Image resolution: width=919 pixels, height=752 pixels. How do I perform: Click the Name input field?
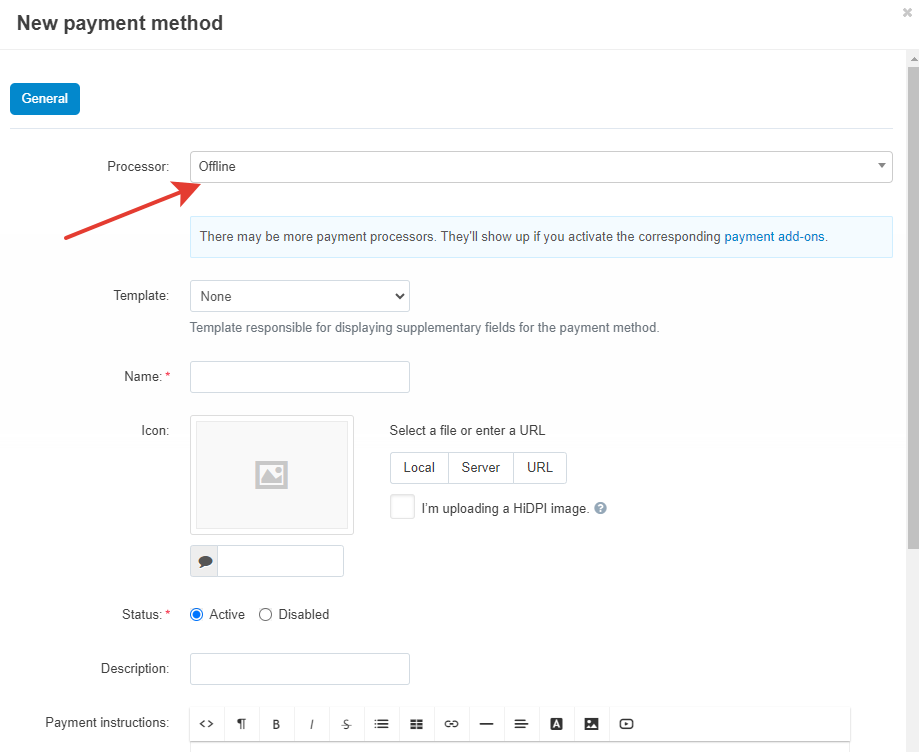pyautogui.click(x=299, y=377)
